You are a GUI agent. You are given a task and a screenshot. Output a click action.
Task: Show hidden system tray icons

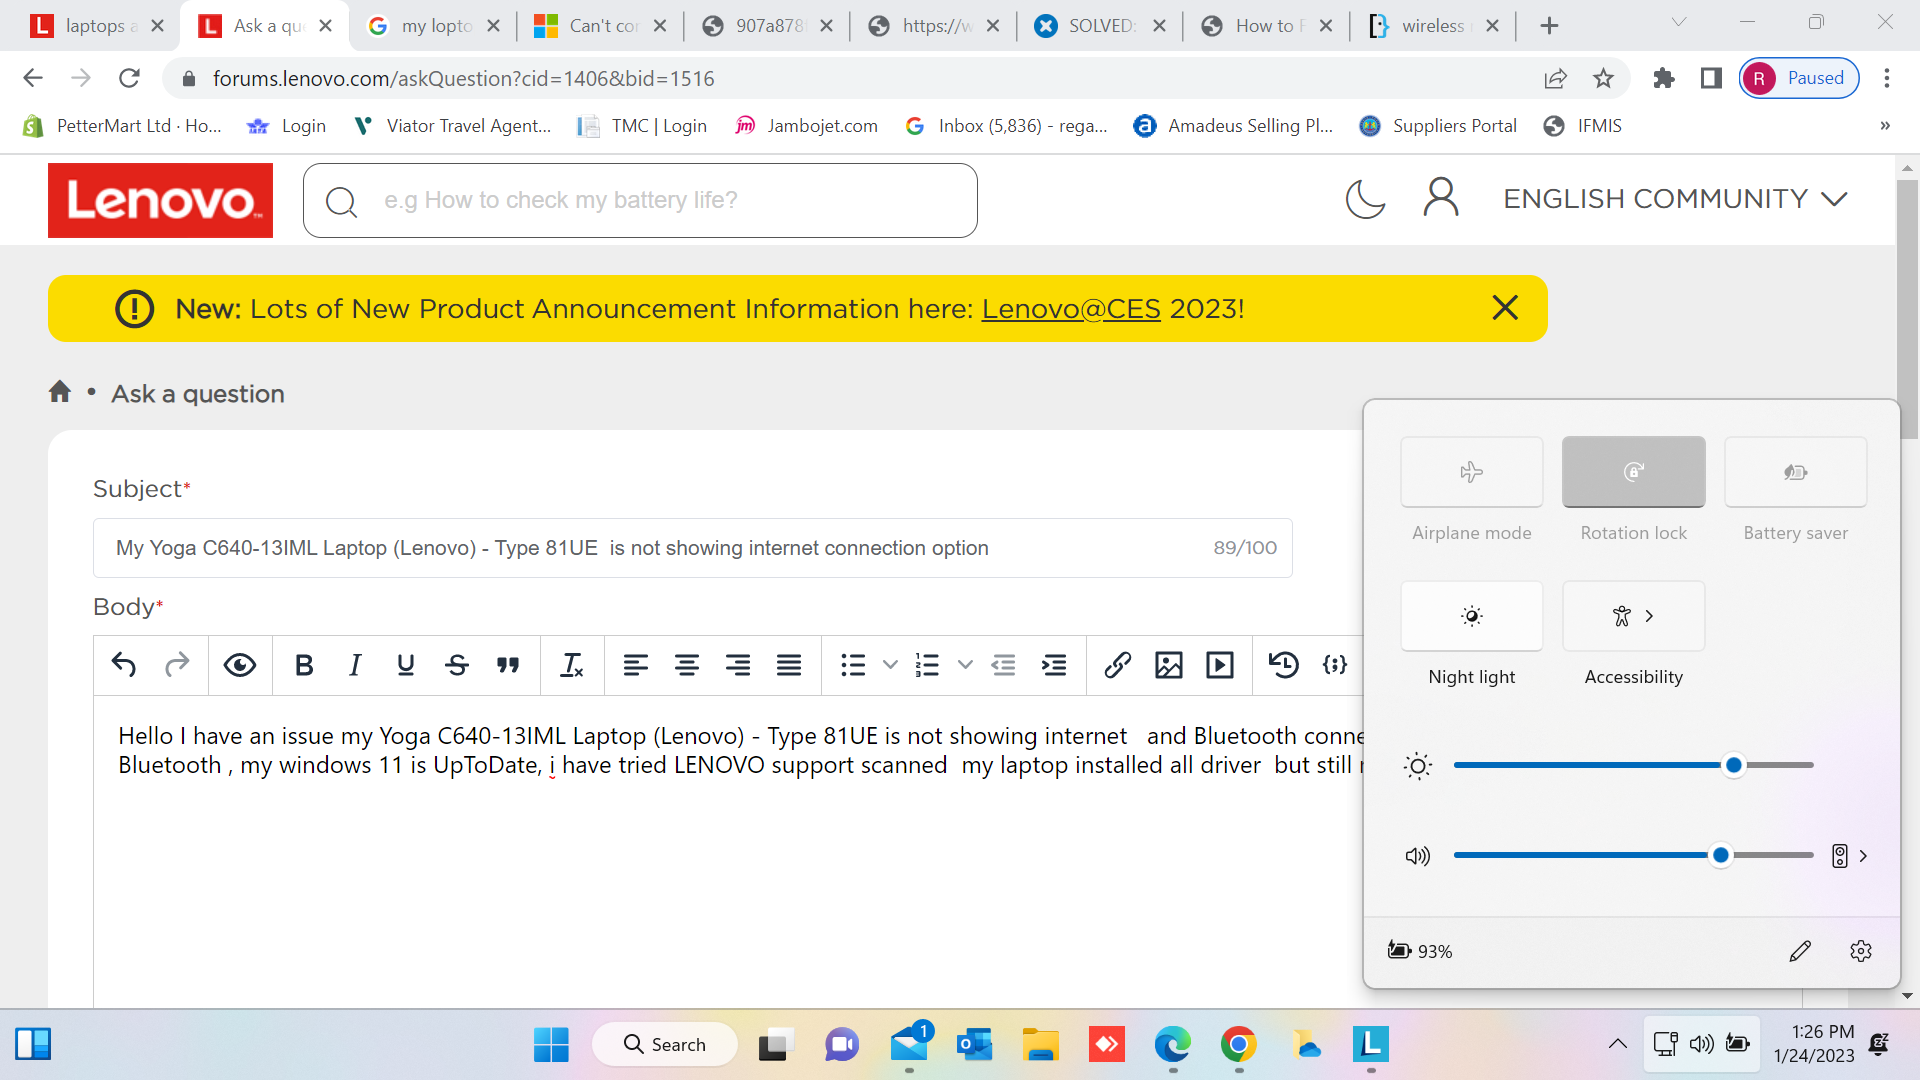[x=1617, y=1044]
